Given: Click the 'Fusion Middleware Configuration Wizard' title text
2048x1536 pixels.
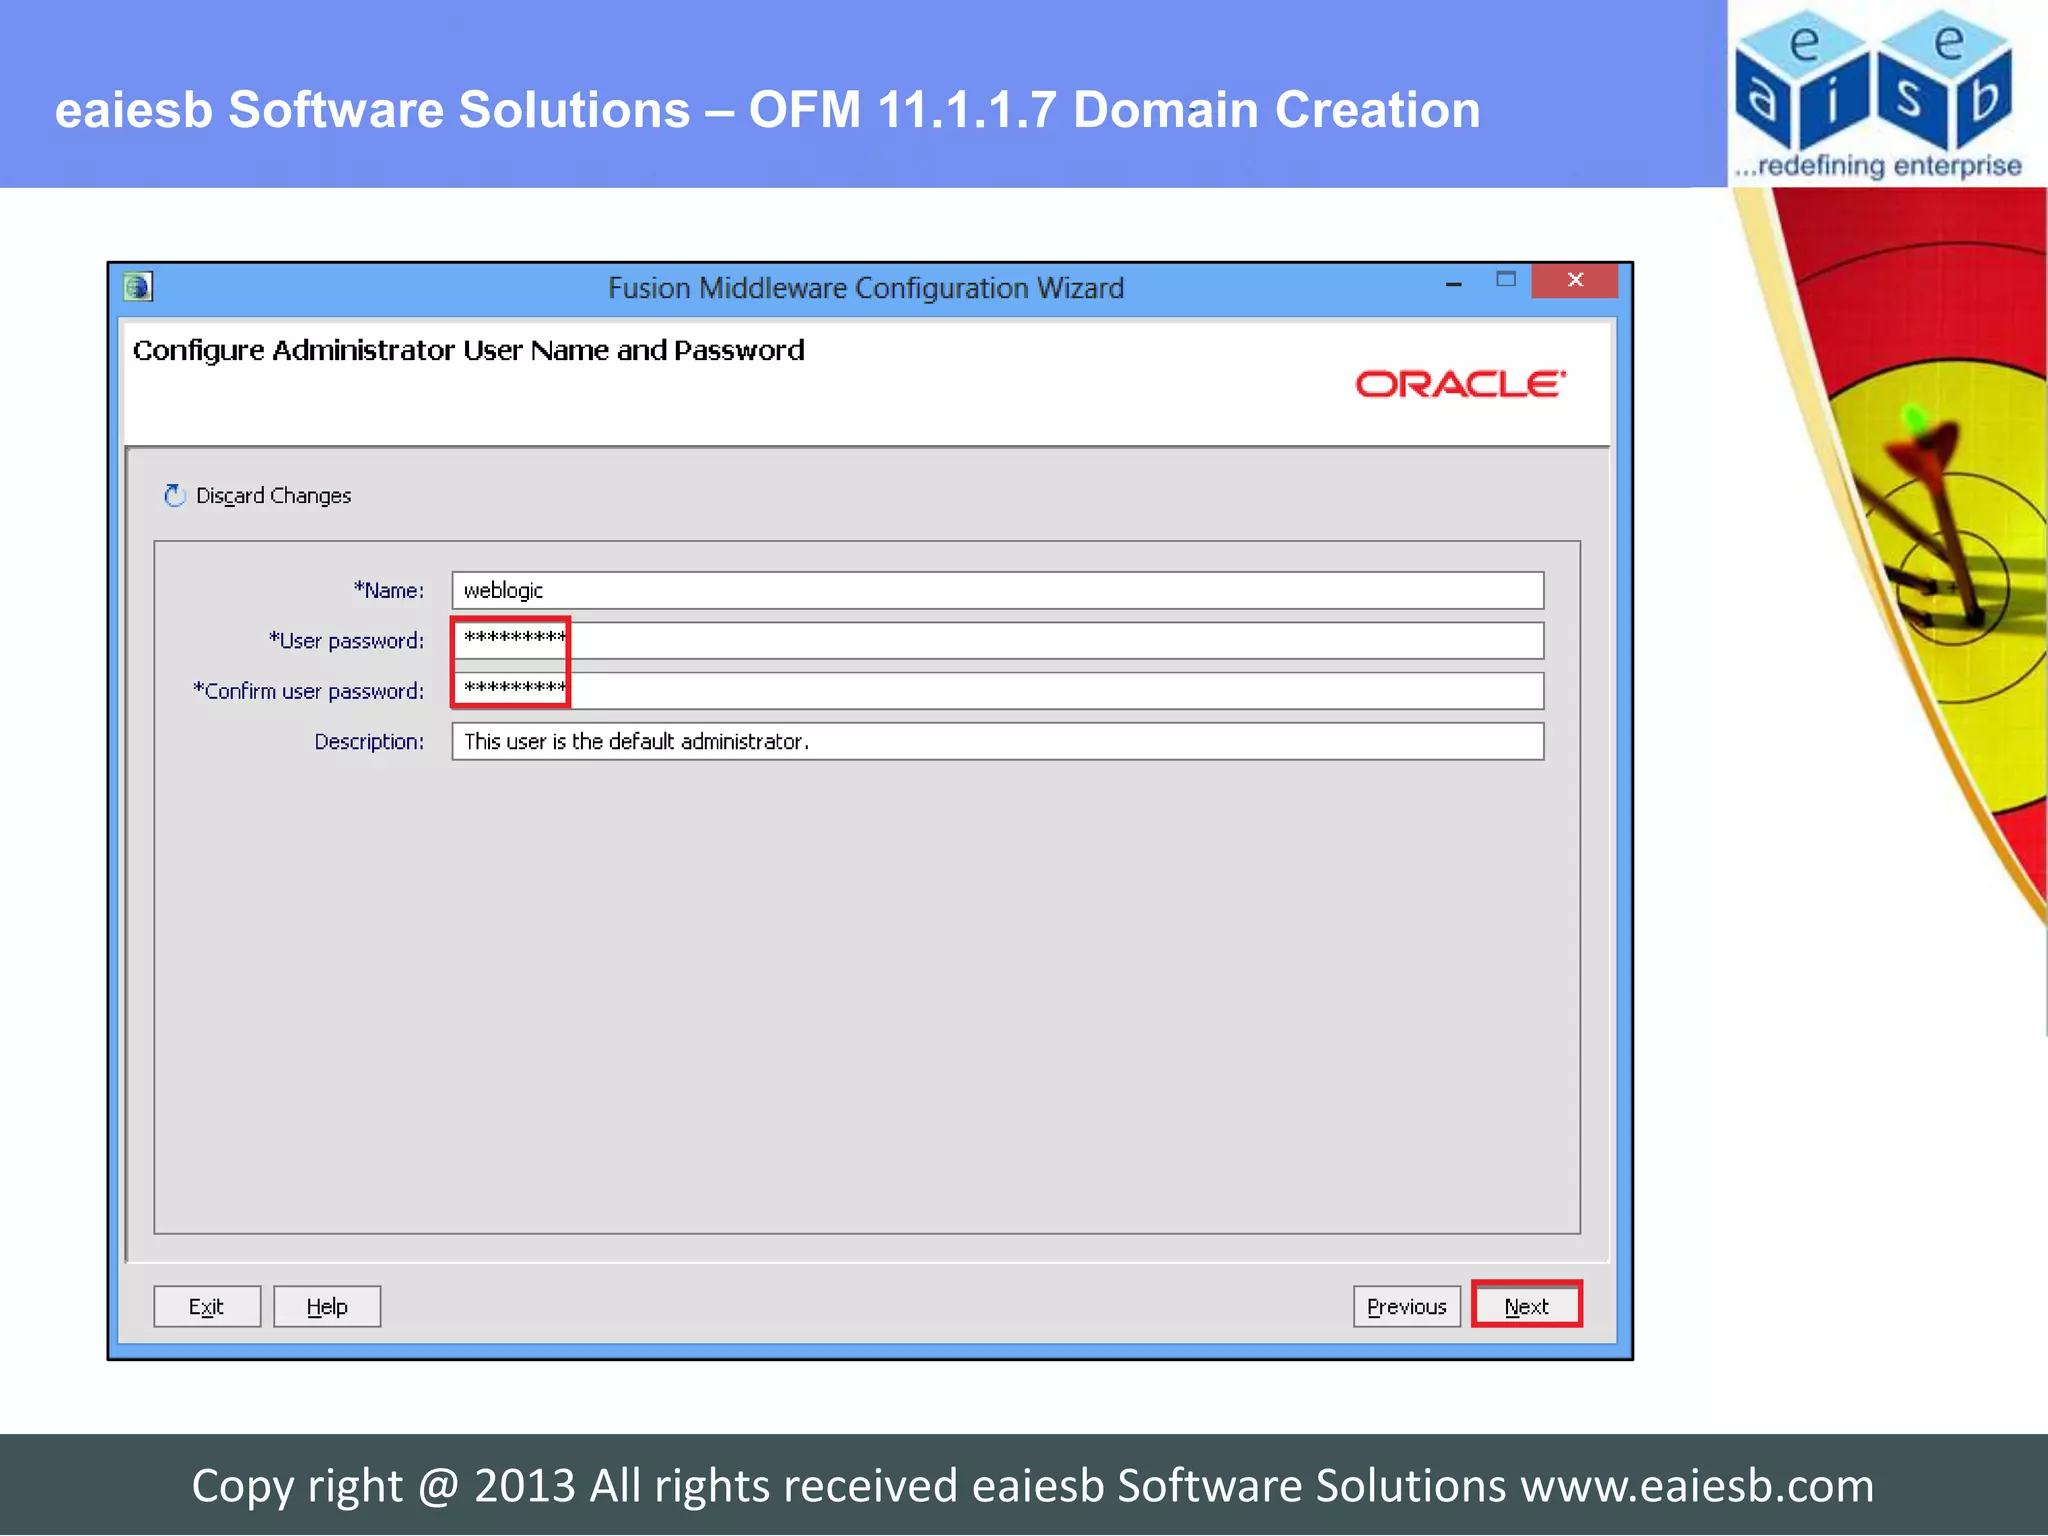Looking at the screenshot, I should point(866,288).
